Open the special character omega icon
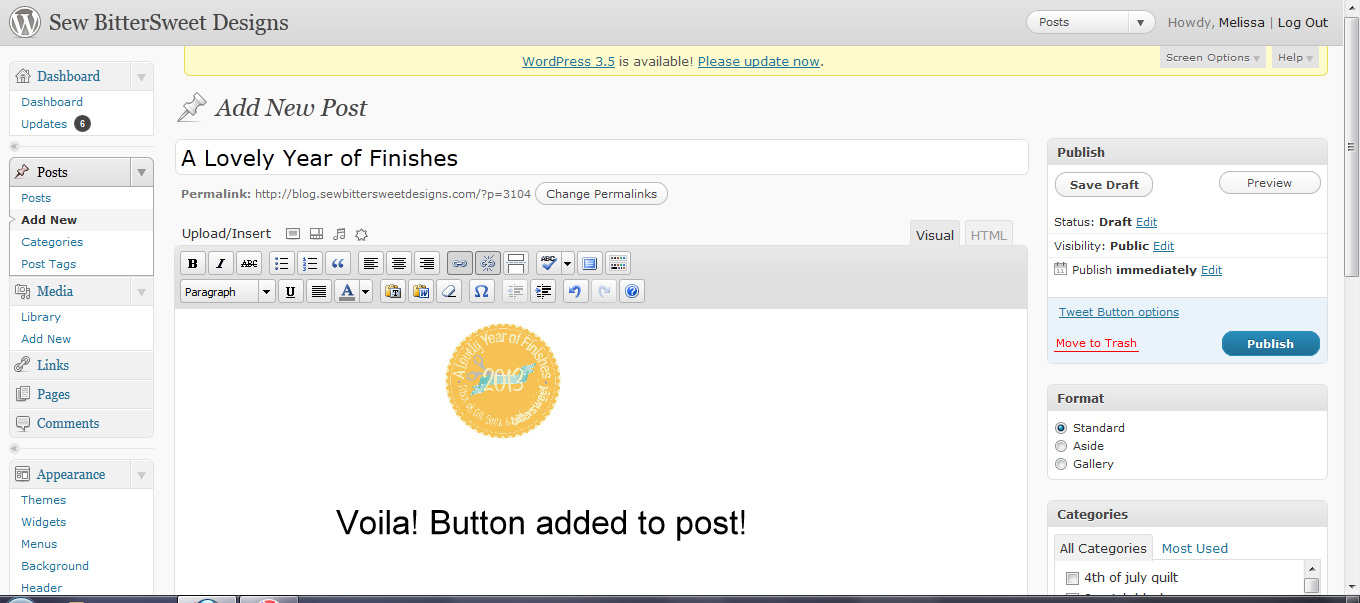 481,292
